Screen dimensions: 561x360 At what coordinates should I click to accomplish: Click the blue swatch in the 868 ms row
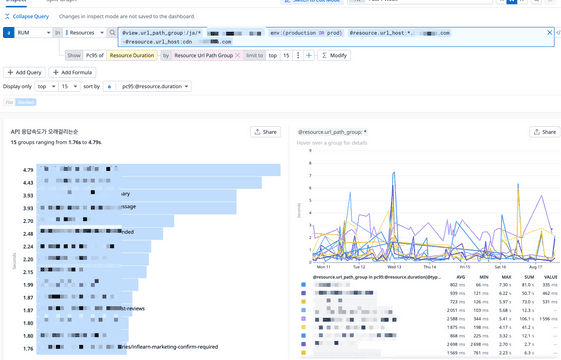303,336
